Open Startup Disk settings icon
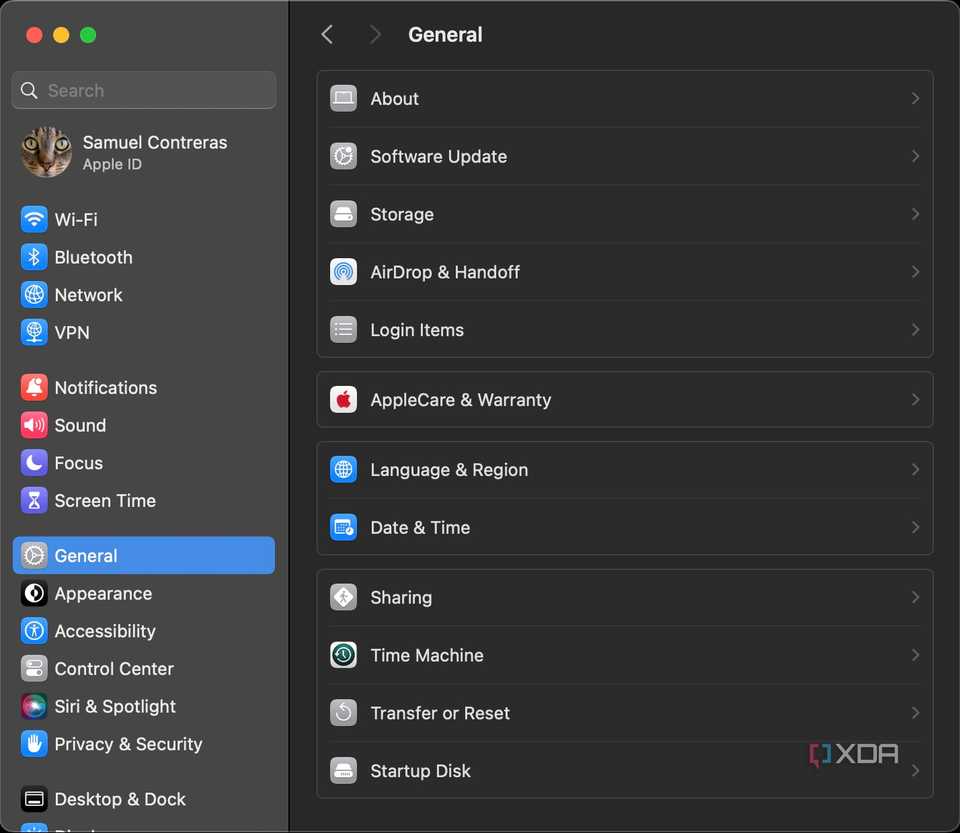Viewport: 960px width, 833px height. click(x=343, y=771)
